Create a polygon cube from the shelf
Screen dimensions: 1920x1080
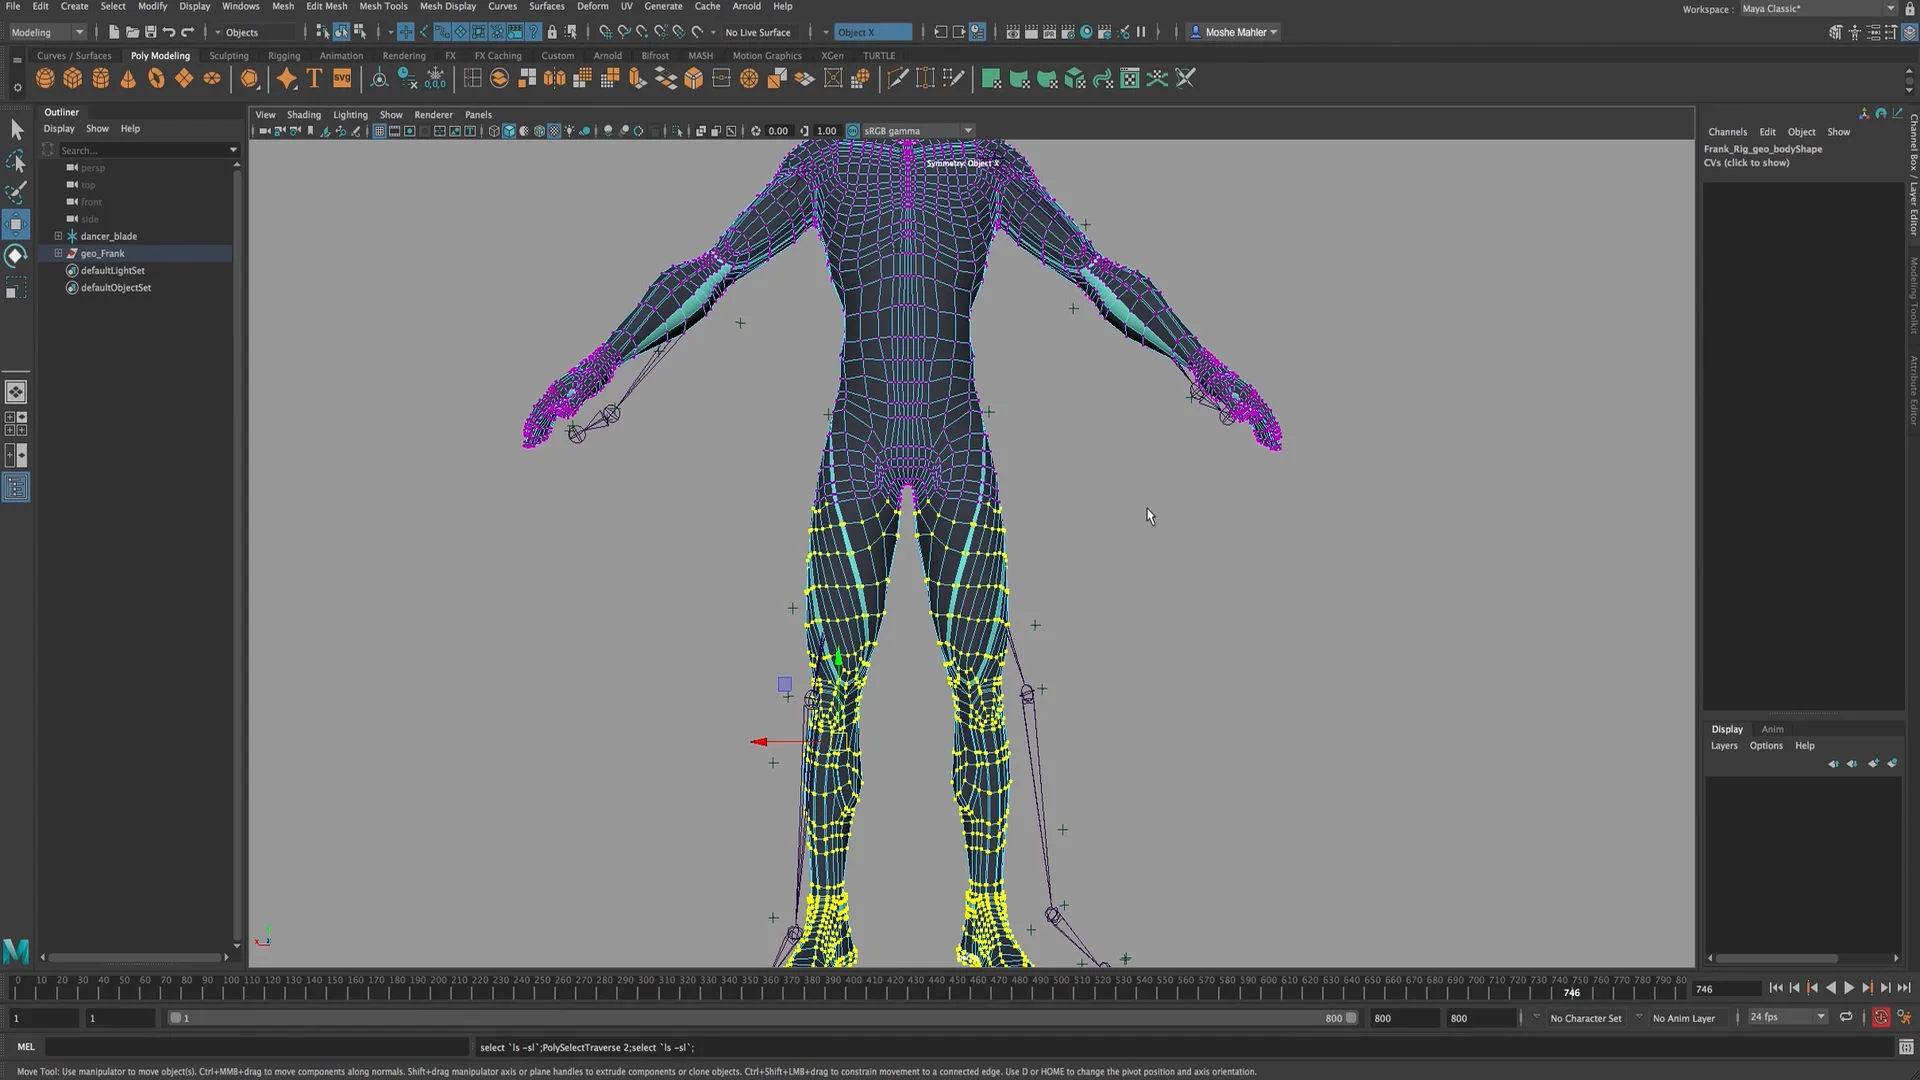tap(73, 79)
